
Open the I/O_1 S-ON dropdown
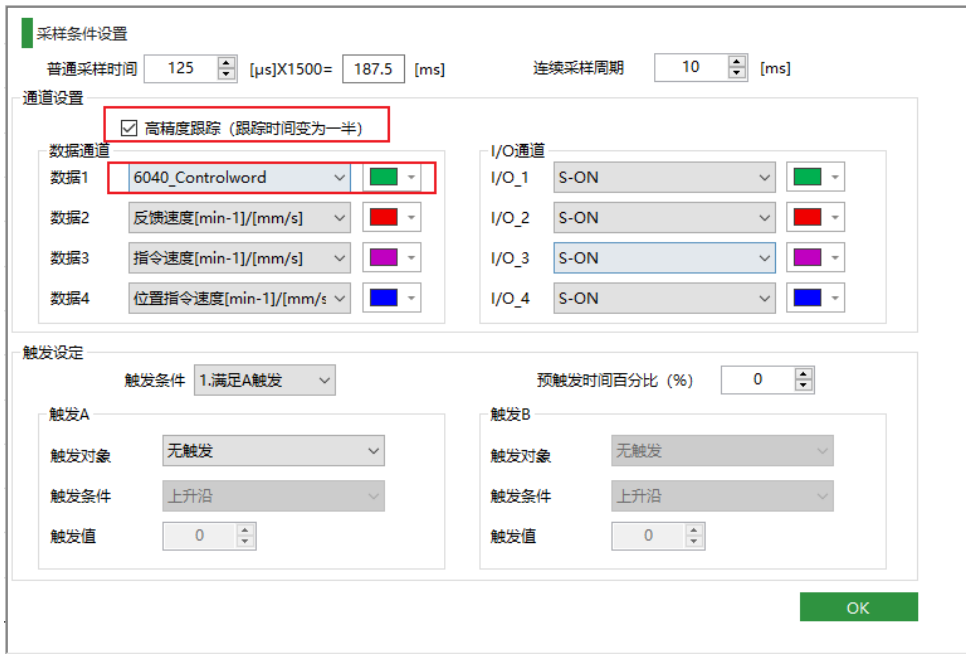click(x=664, y=178)
